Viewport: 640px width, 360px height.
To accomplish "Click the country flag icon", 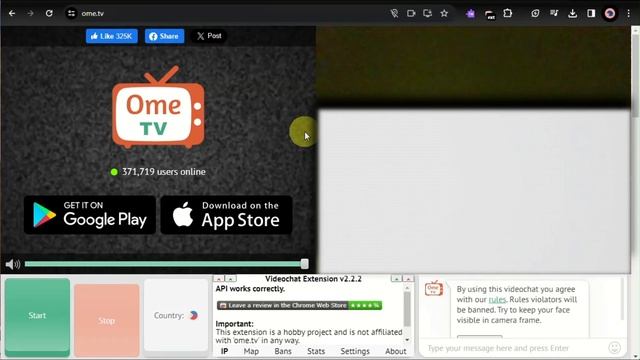I will tap(194, 315).
